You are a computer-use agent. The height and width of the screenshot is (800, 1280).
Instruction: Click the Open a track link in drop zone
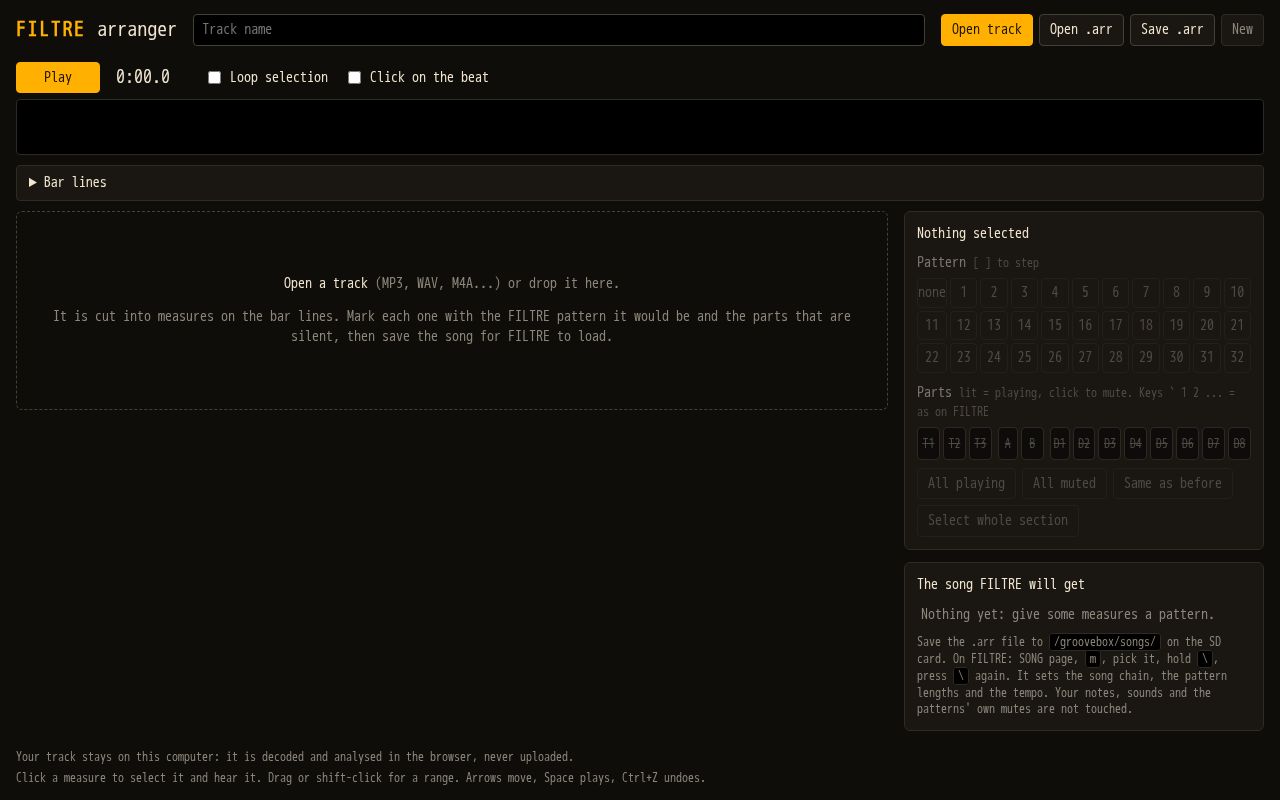(326, 283)
